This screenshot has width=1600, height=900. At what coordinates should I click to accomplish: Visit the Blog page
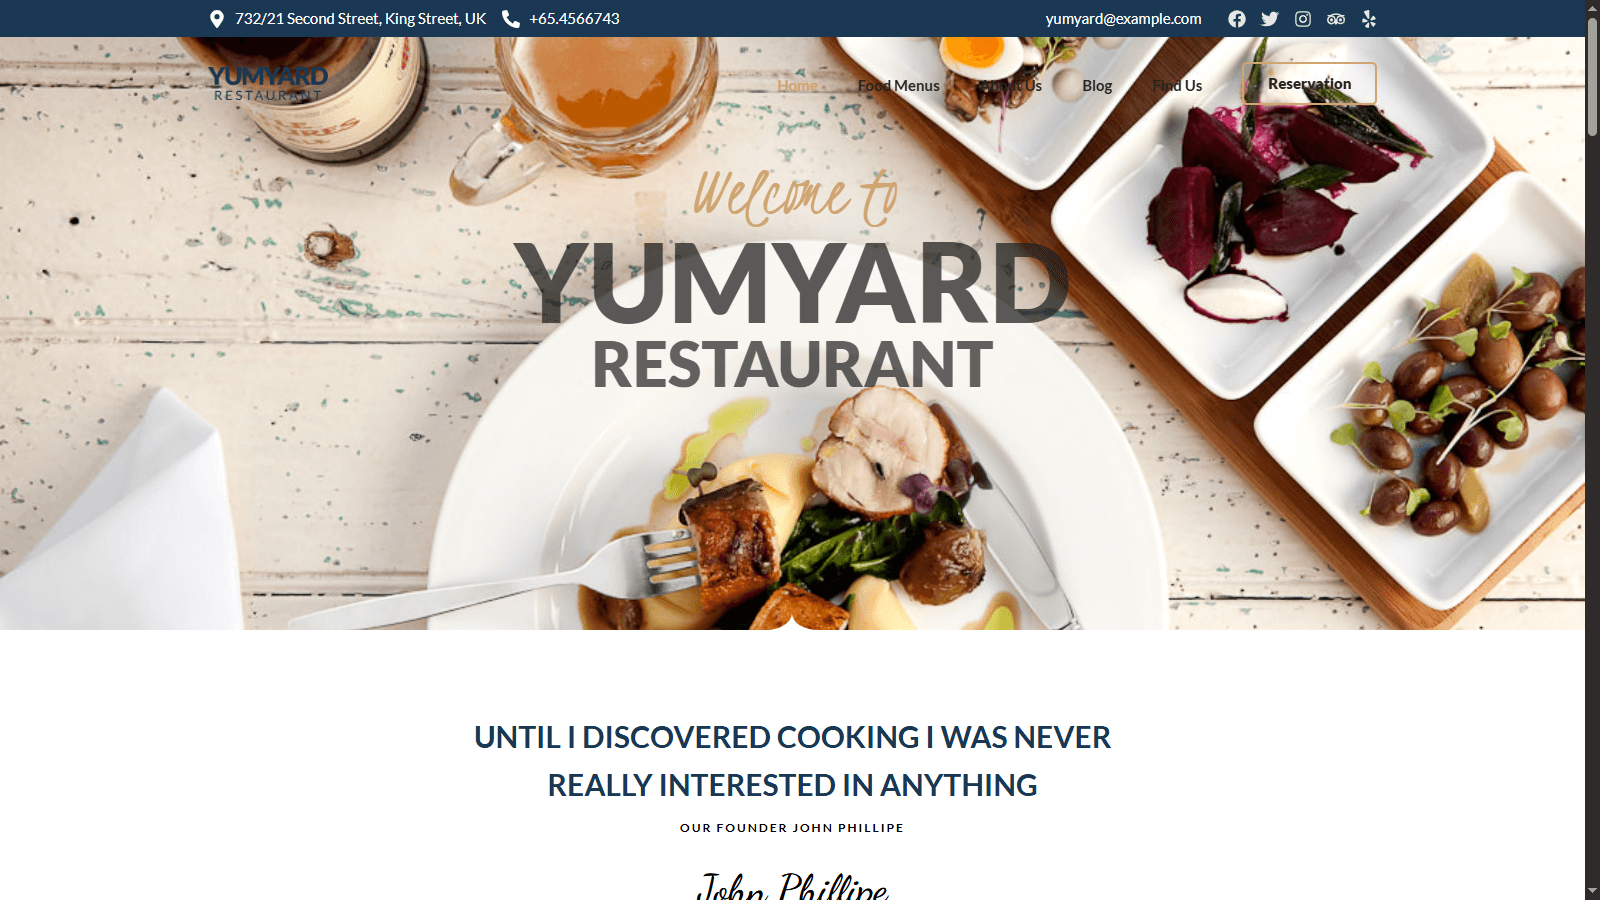[1097, 86]
